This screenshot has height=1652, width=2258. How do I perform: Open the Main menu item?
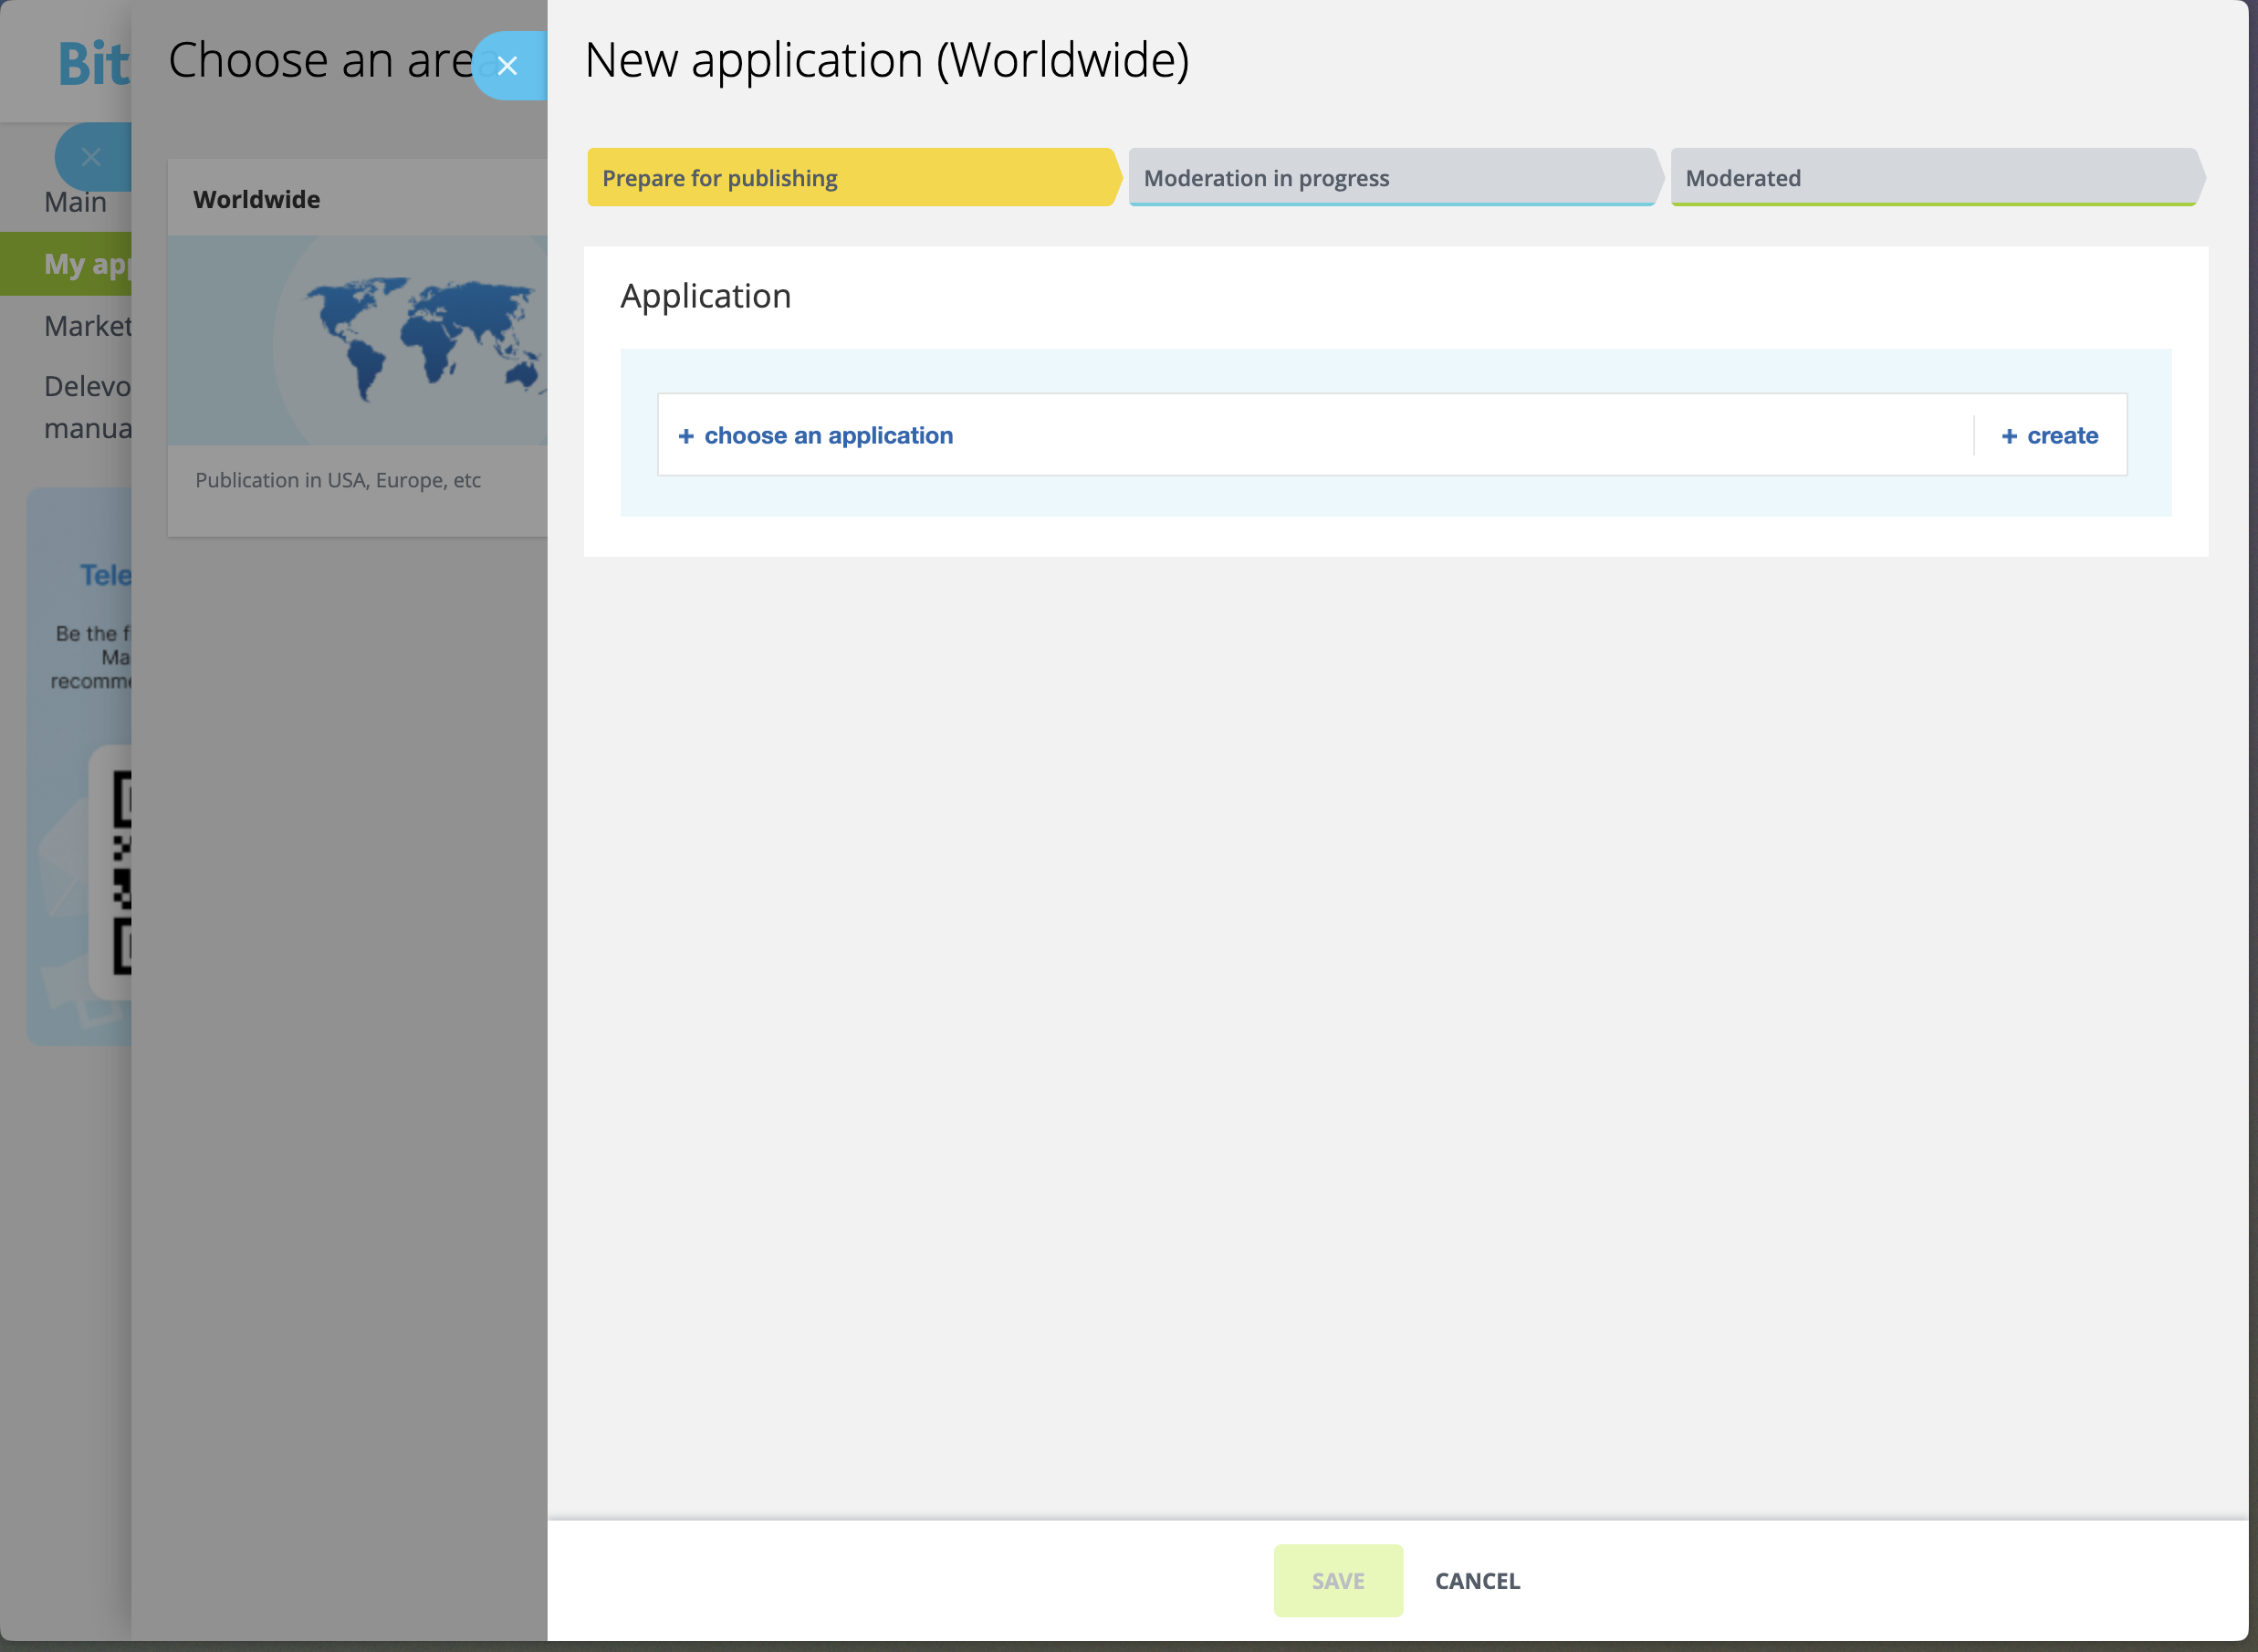(76, 203)
